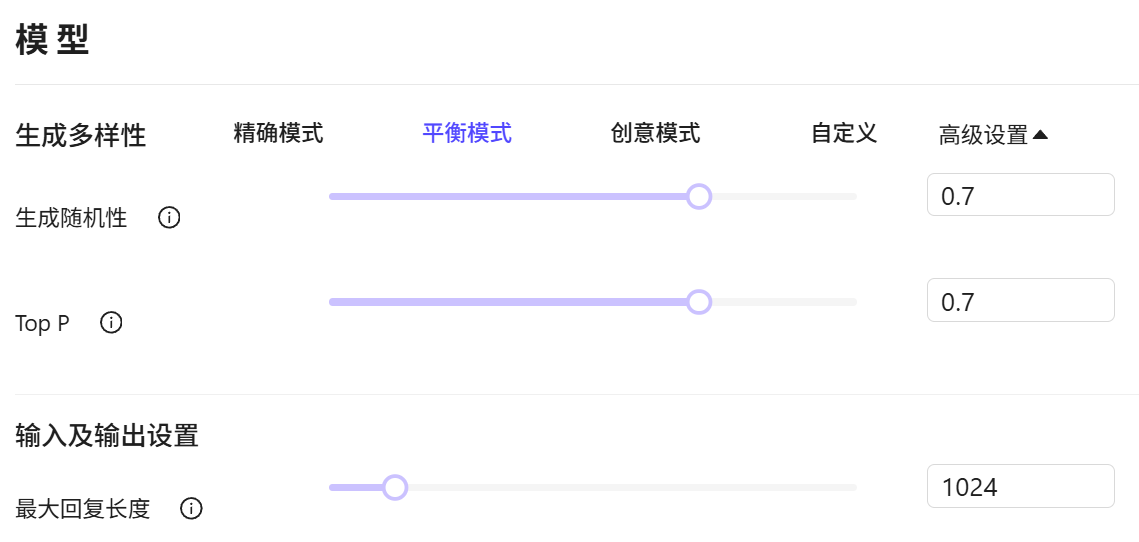Image resolution: width=1139 pixels, height=542 pixels.
Task: Click the 生成随机性 value input field
Action: click(x=1020, y=195)
